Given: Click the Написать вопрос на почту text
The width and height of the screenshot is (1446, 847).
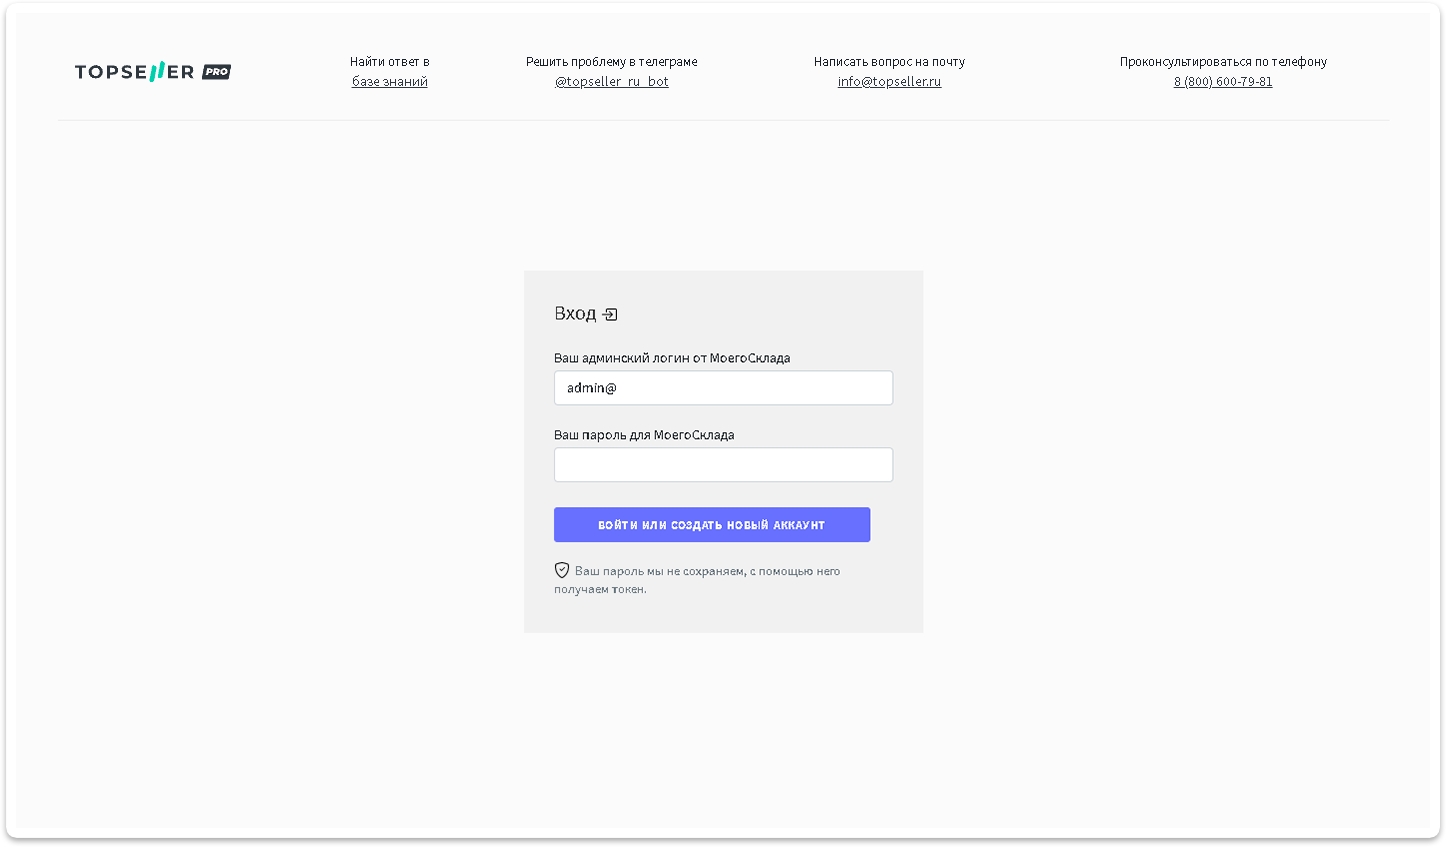Looking at the screenshot, I should [889, 62].
